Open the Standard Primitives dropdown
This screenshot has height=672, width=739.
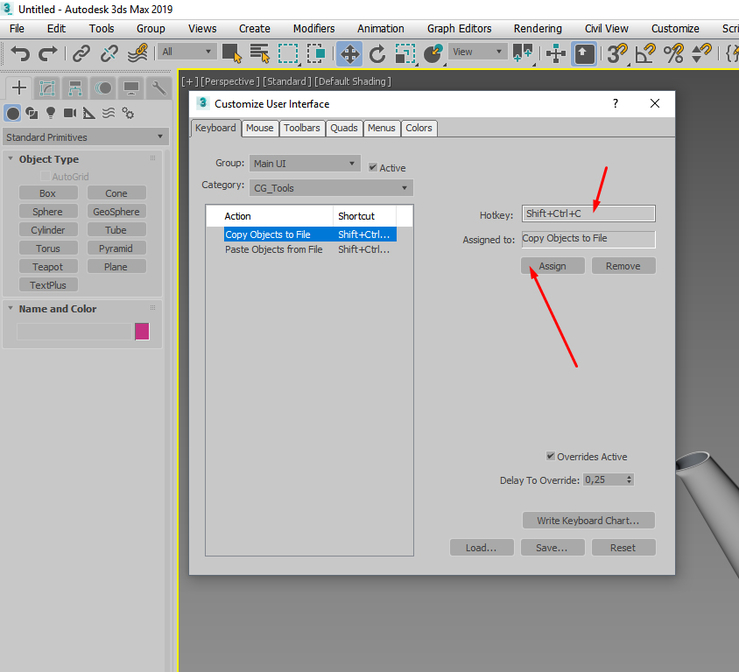85,137
